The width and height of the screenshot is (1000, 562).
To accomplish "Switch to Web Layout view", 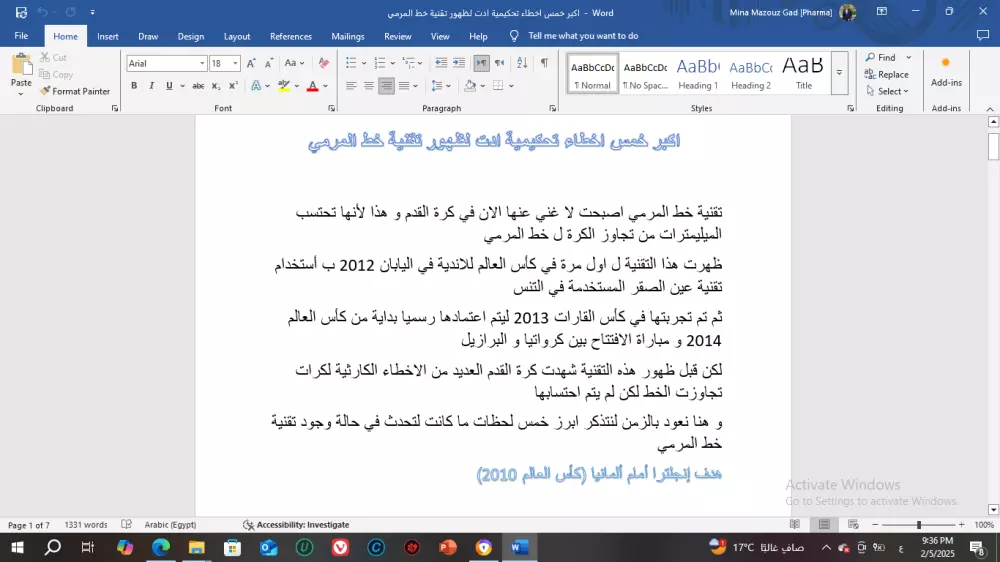I will (853, 524).
